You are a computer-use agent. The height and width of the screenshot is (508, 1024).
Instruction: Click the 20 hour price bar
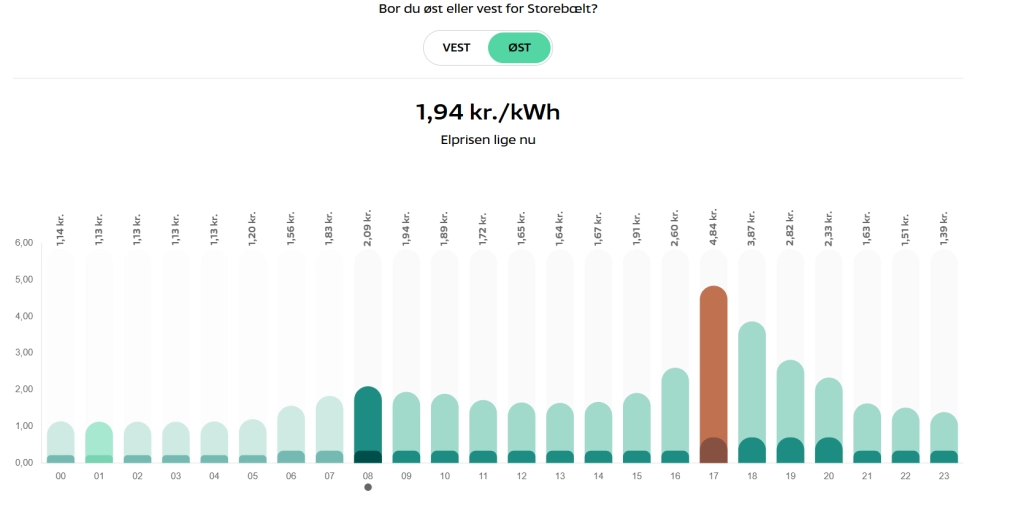pyautogui.click(x=829, y=421)
